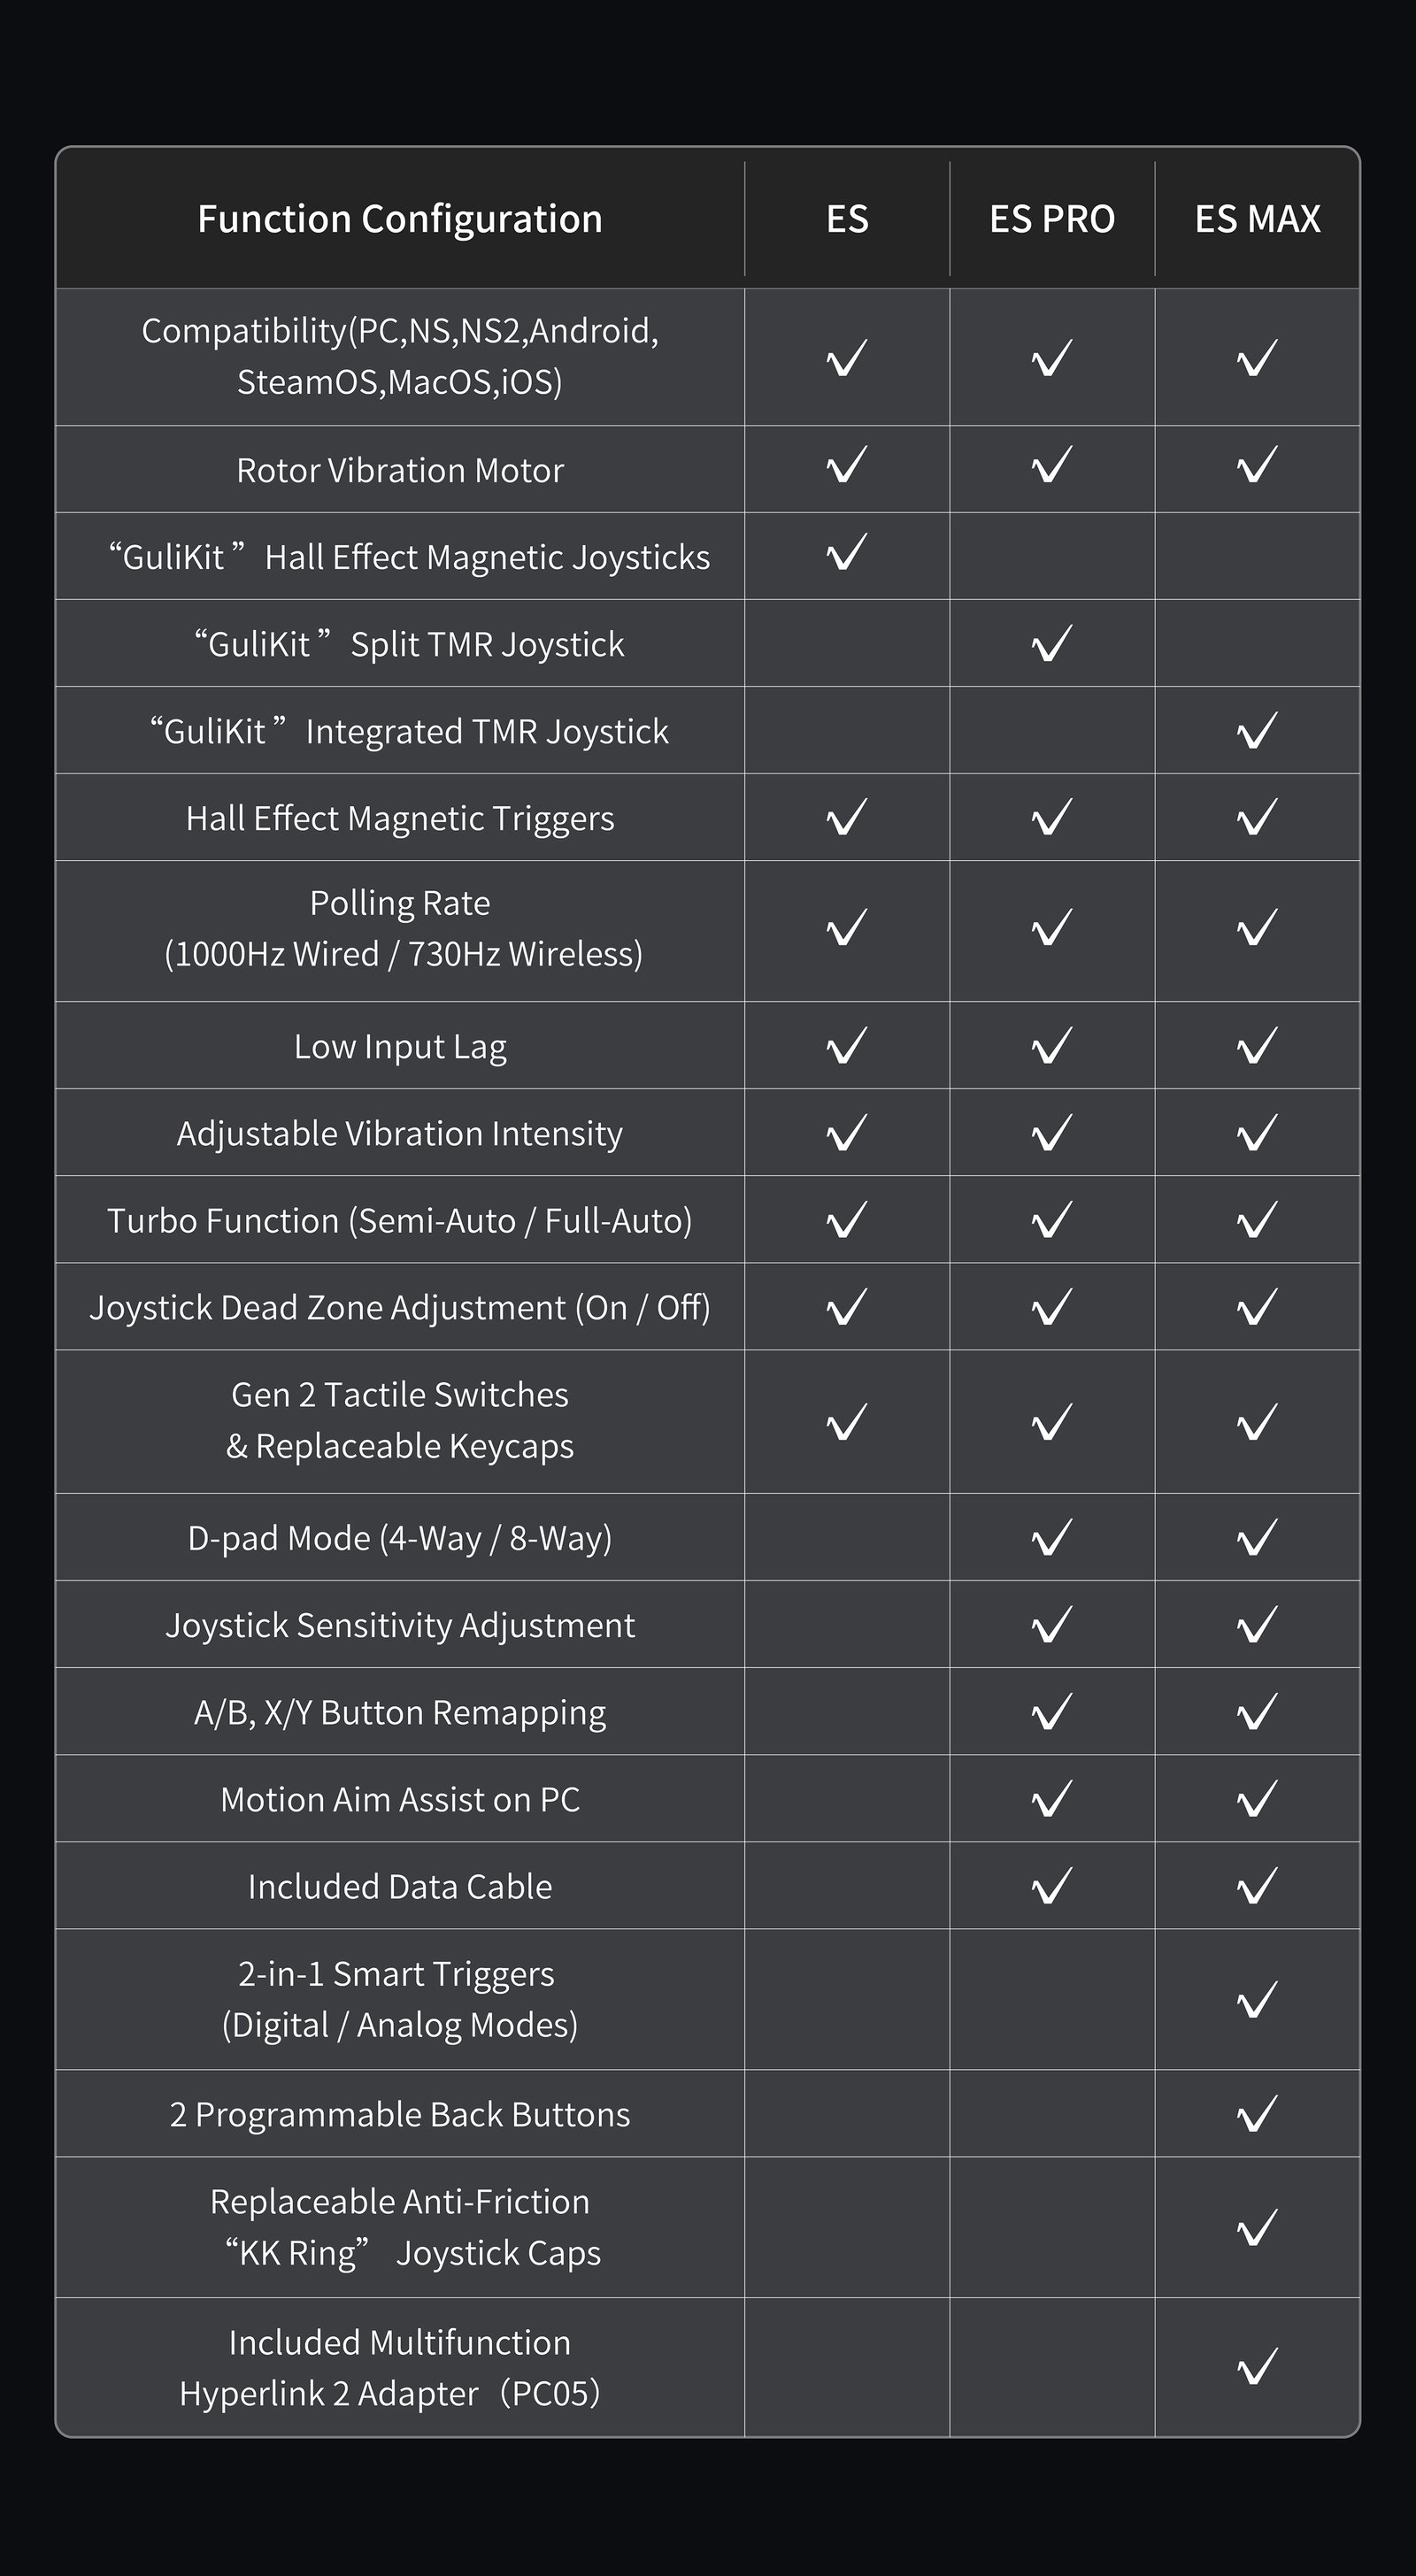Click the Function Configuration header
Image resolution: width=1416 pixels, height=2576 pixels.
pyautogui.click(x=400, y=219)
